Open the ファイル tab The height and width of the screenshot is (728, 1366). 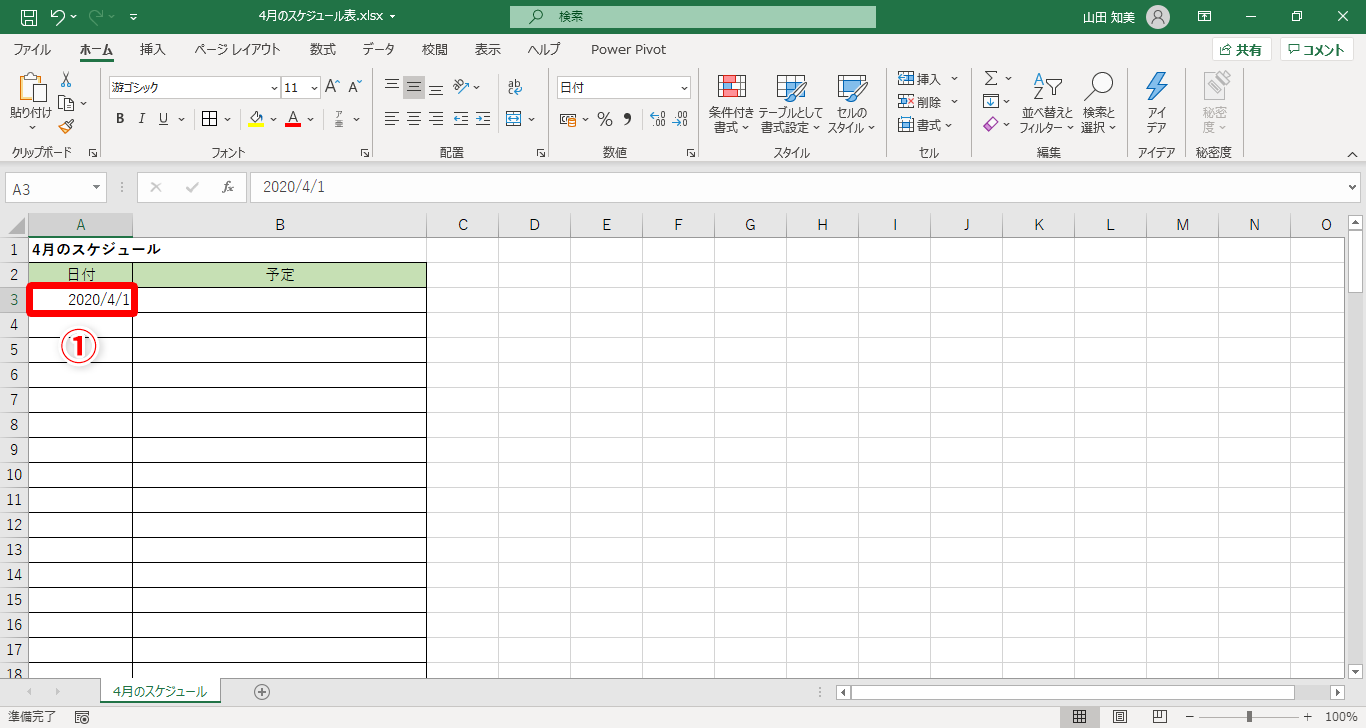[32, 49]
